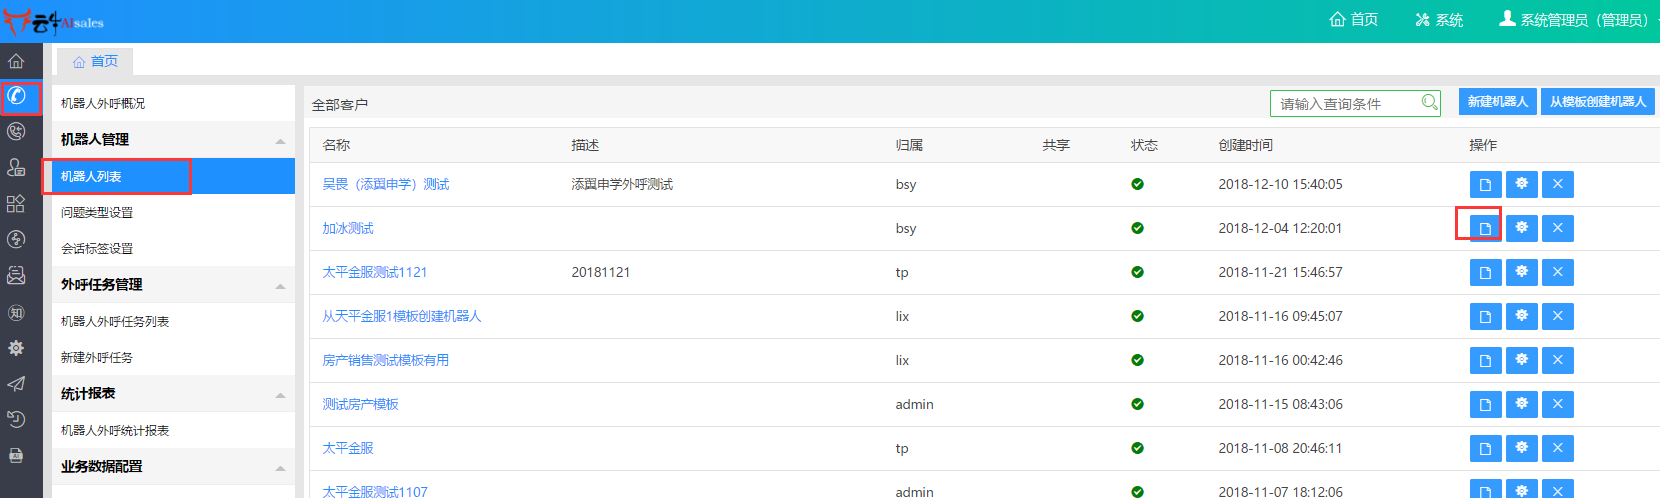Click the history clock icon in sidebar
Screen dimensions: 1660x498
point(17,420)
